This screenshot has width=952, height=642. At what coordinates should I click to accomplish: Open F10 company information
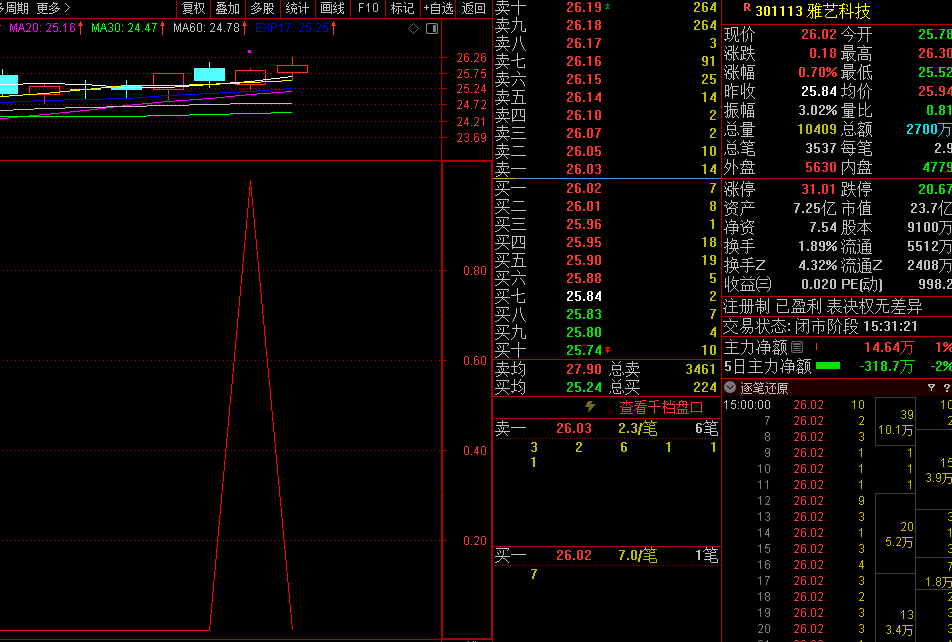pos(368,8)
